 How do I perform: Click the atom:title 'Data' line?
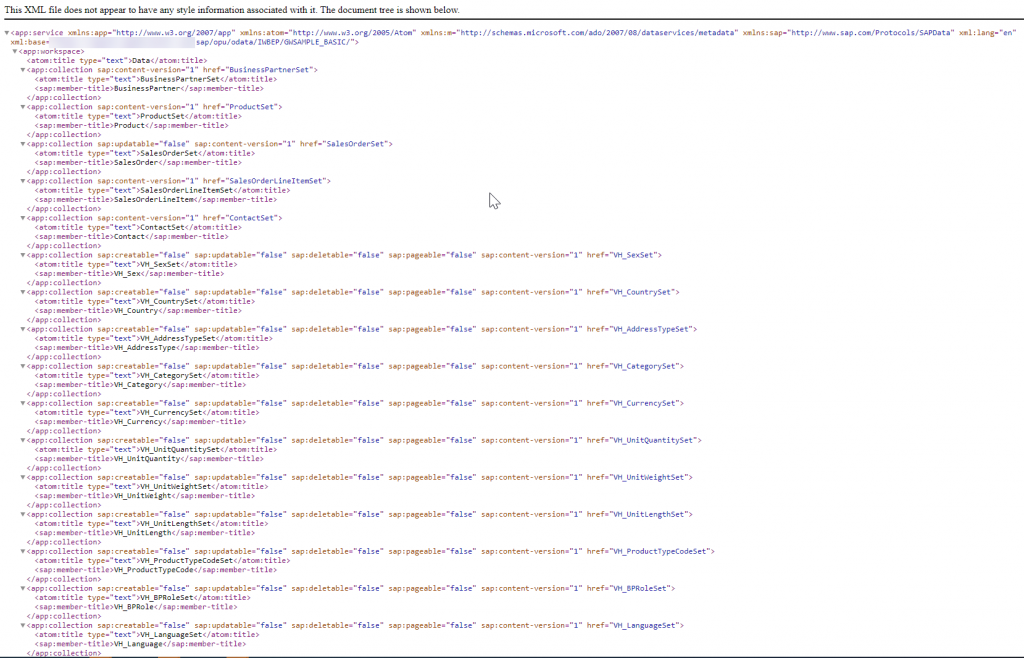pos(117,61)
